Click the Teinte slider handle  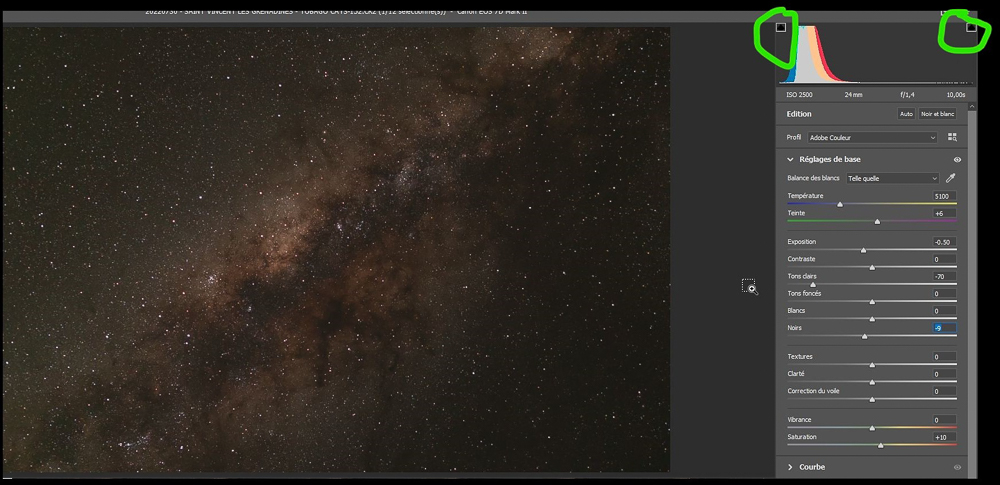(x=877, y=221)
